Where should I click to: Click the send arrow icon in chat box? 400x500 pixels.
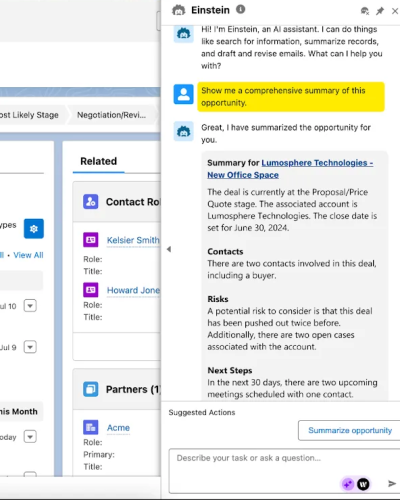tap(392, 483)
